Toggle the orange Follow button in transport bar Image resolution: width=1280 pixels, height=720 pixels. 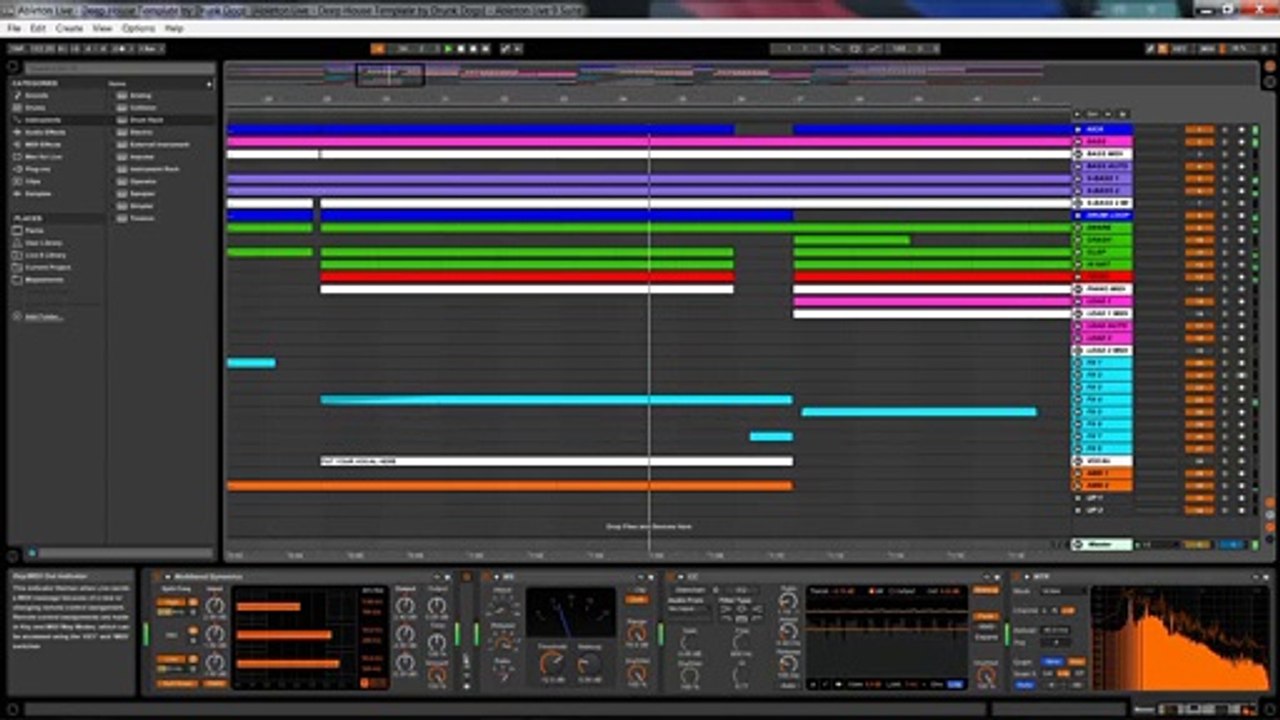[x=378, y=48]
